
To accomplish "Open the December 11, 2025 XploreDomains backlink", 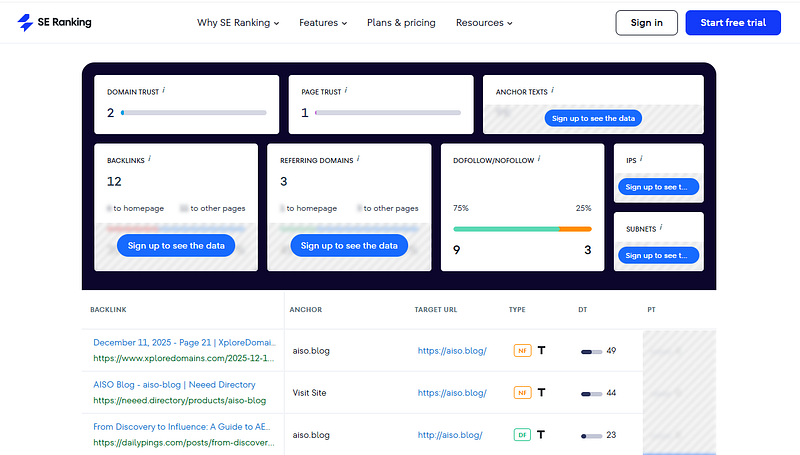I will click(184, 342).
